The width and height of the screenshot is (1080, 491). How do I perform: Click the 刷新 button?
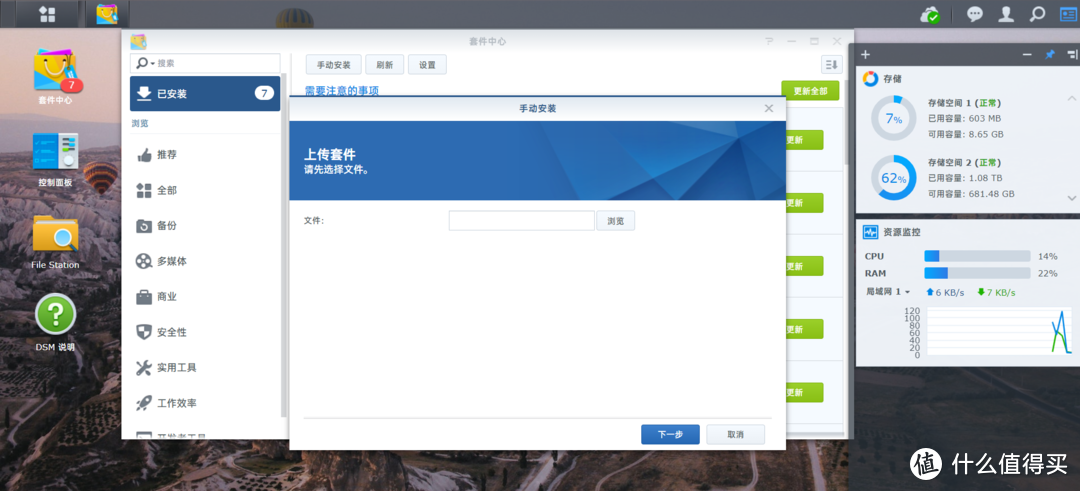[x=384, y=65]
